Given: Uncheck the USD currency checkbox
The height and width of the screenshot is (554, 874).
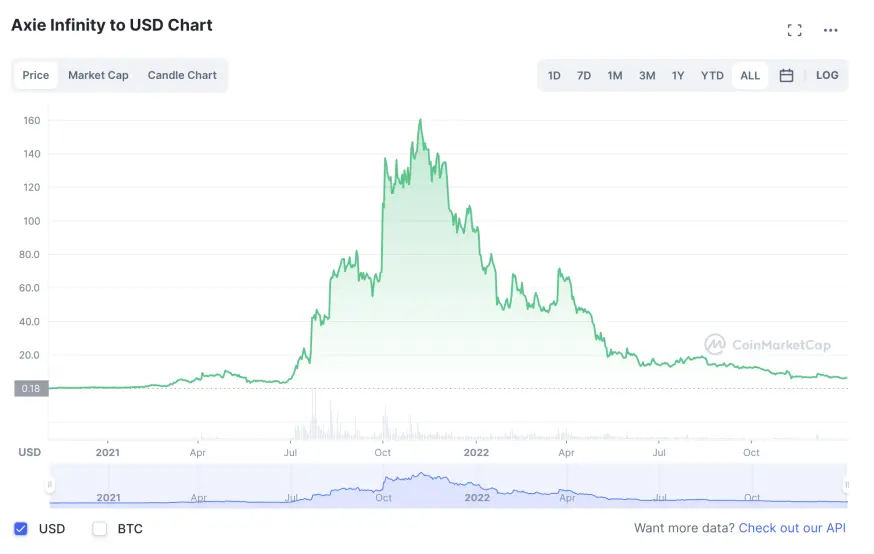Looking at the screenshot, I should click(x=21, y=528).
